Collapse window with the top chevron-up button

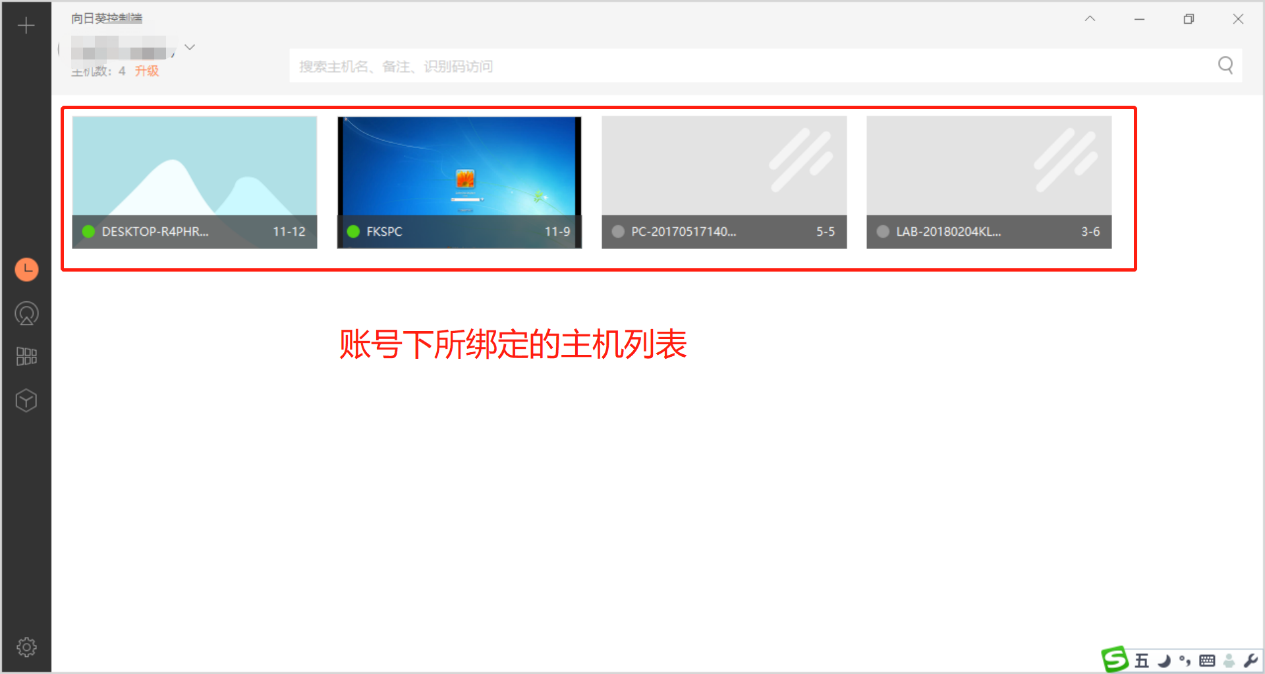1090,19
